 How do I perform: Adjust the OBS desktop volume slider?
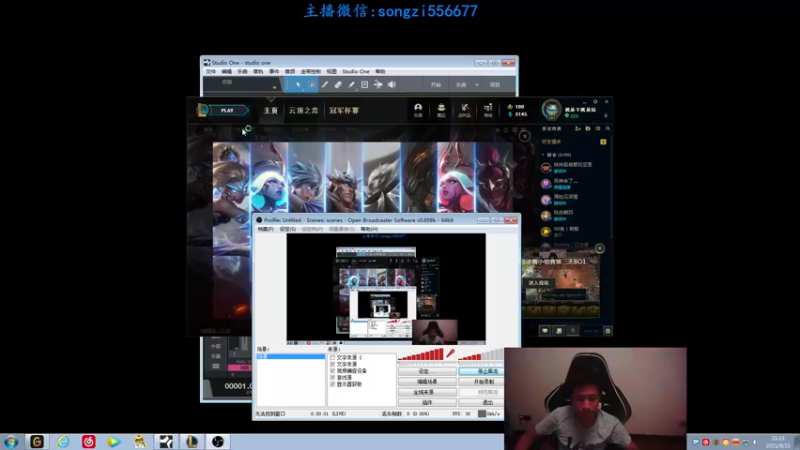point(481,355)
